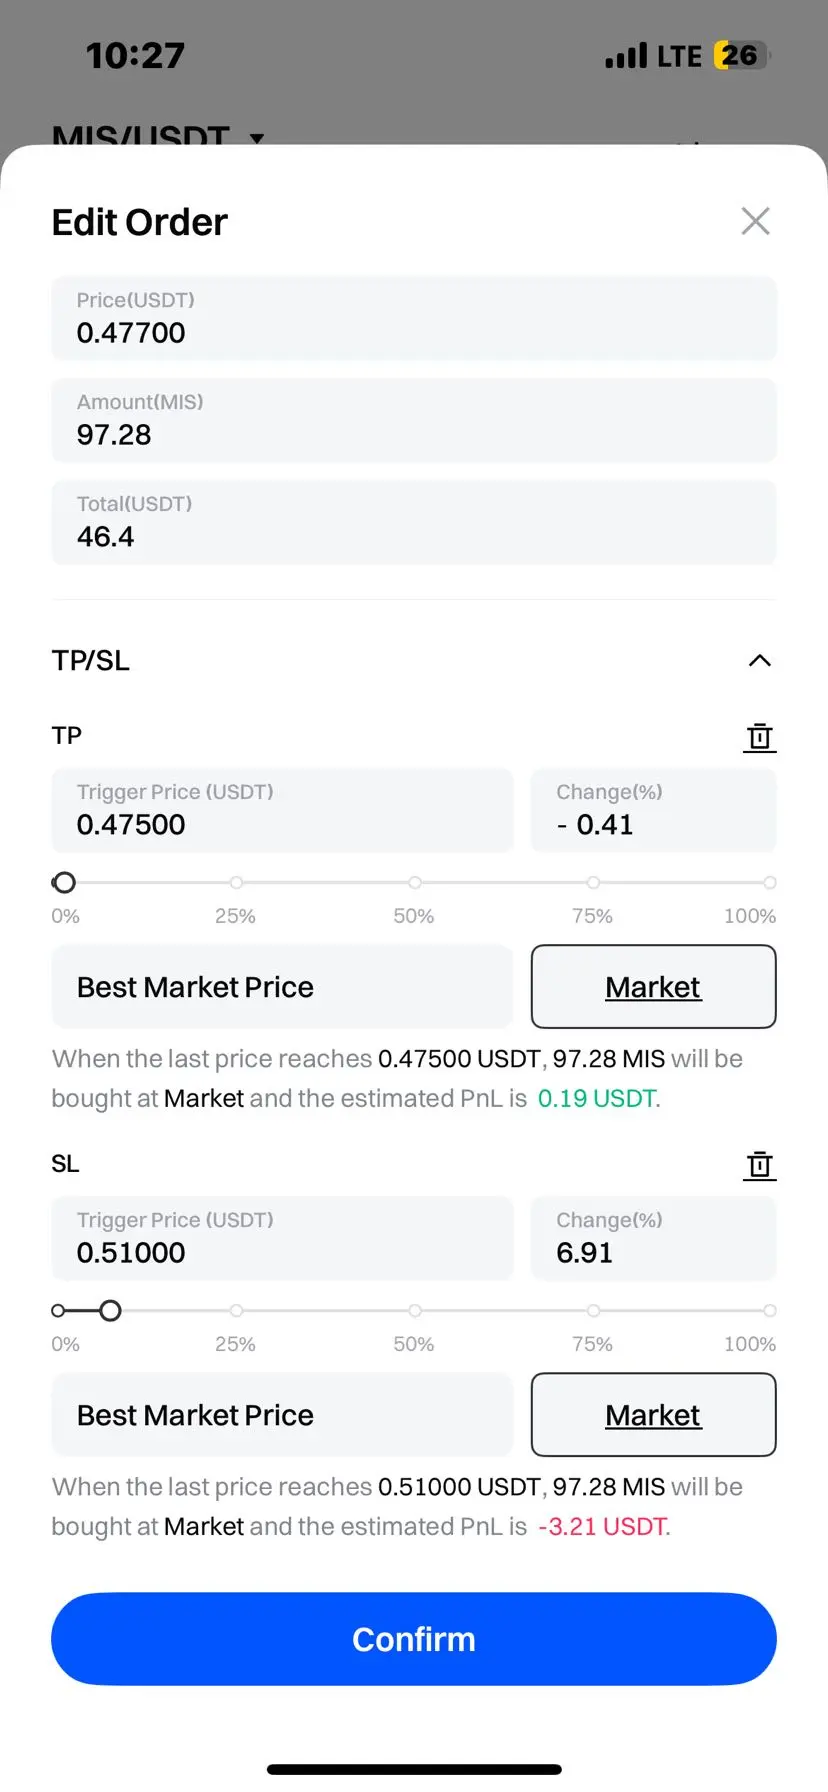Screen dimensions: 828x1792
Task: Delete the TP order with trash icon
Action: pos(759,737)
